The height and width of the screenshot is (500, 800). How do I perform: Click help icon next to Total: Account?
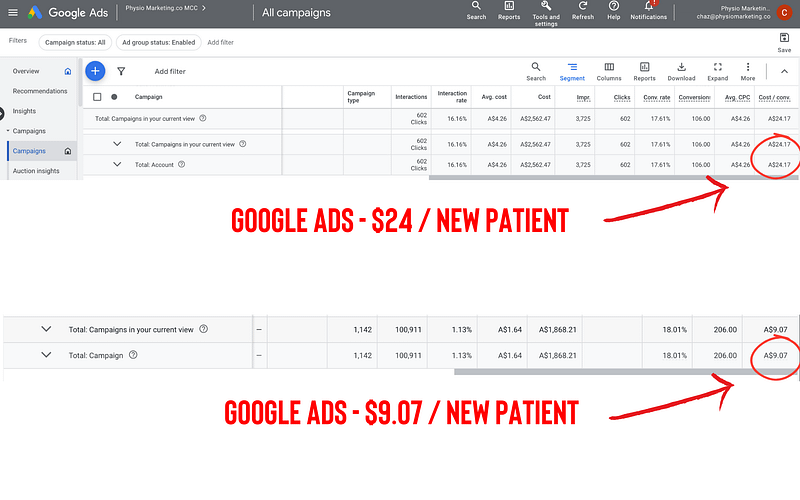182,164
